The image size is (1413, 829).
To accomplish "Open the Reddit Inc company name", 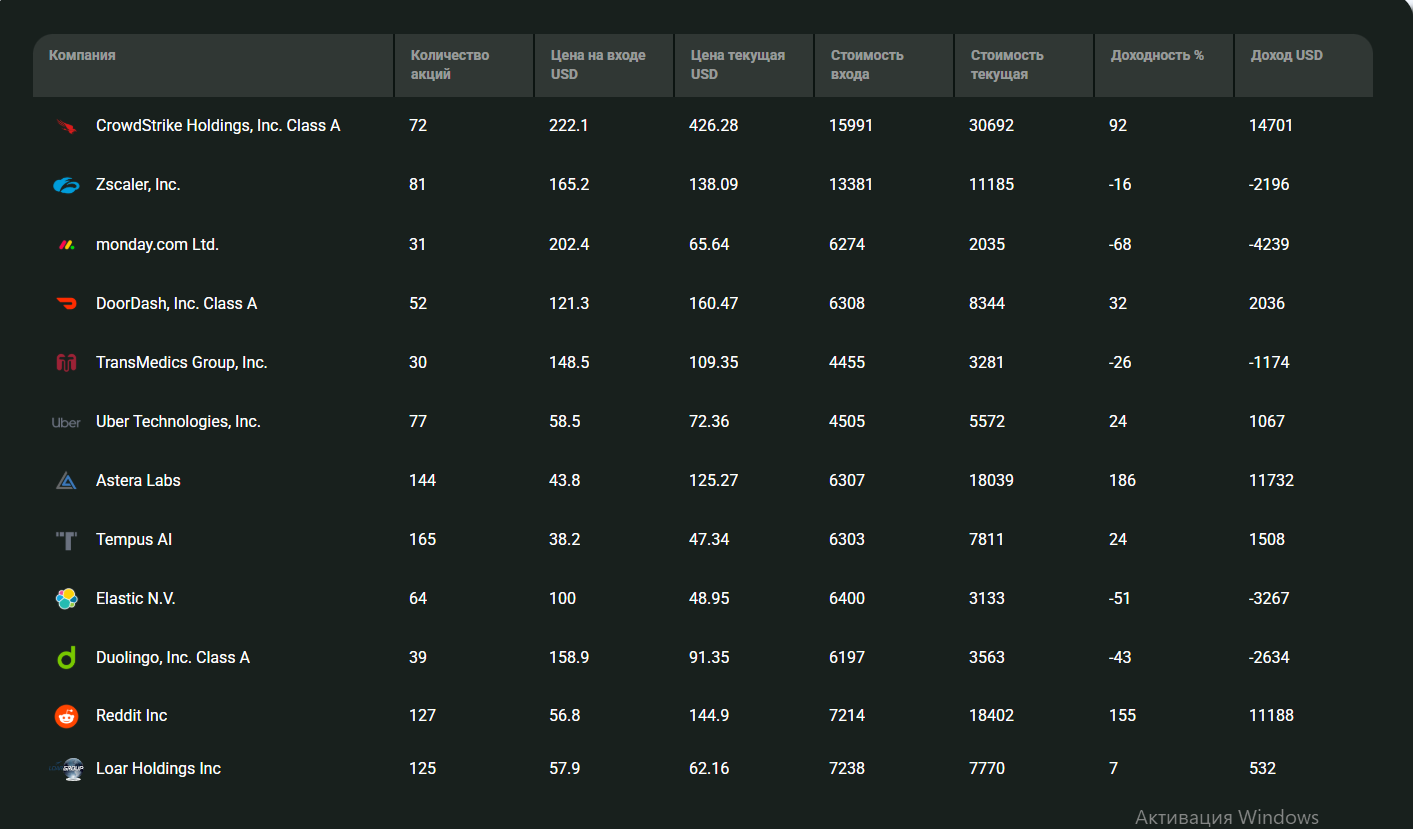I will point(131,716).
